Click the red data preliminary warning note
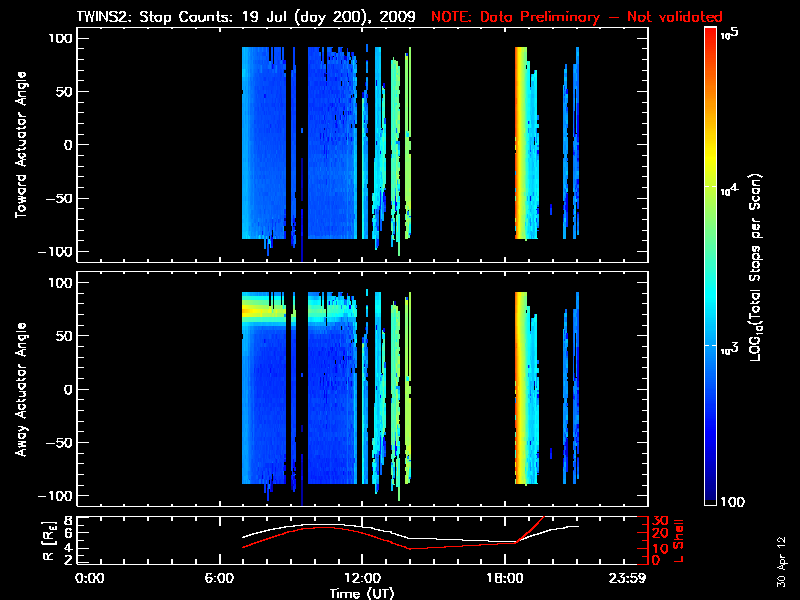The height and width of the screenshot is (600, 800). (563, 17)
